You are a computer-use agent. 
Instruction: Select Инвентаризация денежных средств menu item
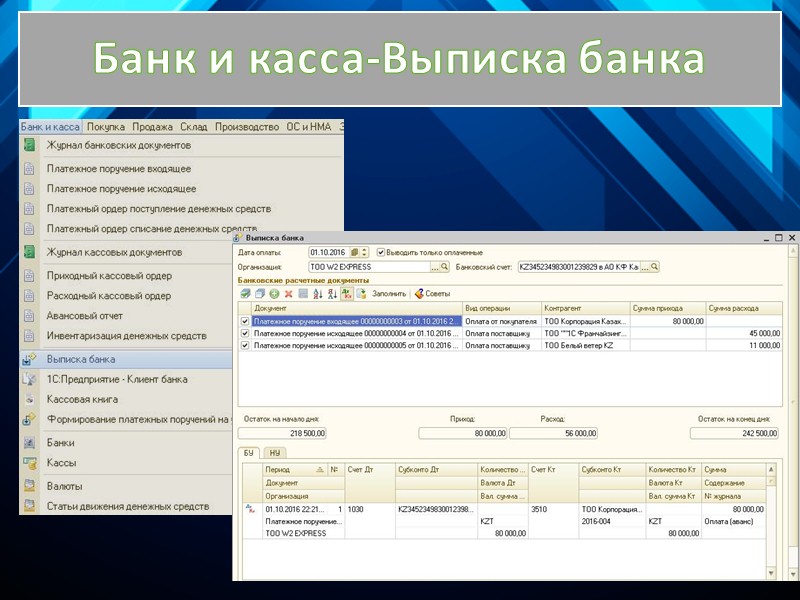[127, 336]
